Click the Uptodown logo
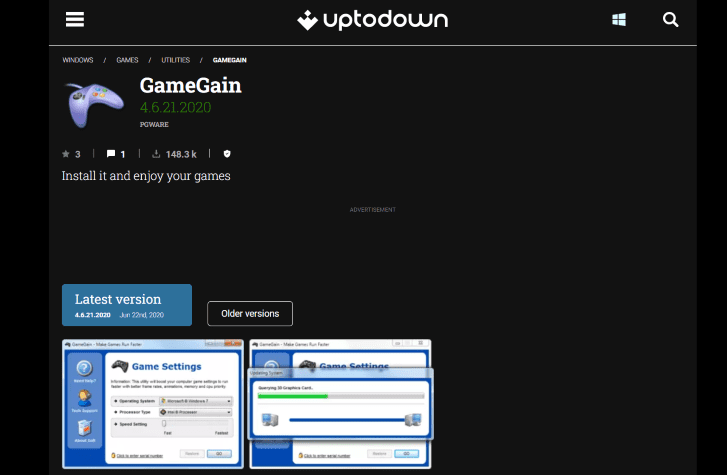 pyautogui.click(x=373, y=20)
